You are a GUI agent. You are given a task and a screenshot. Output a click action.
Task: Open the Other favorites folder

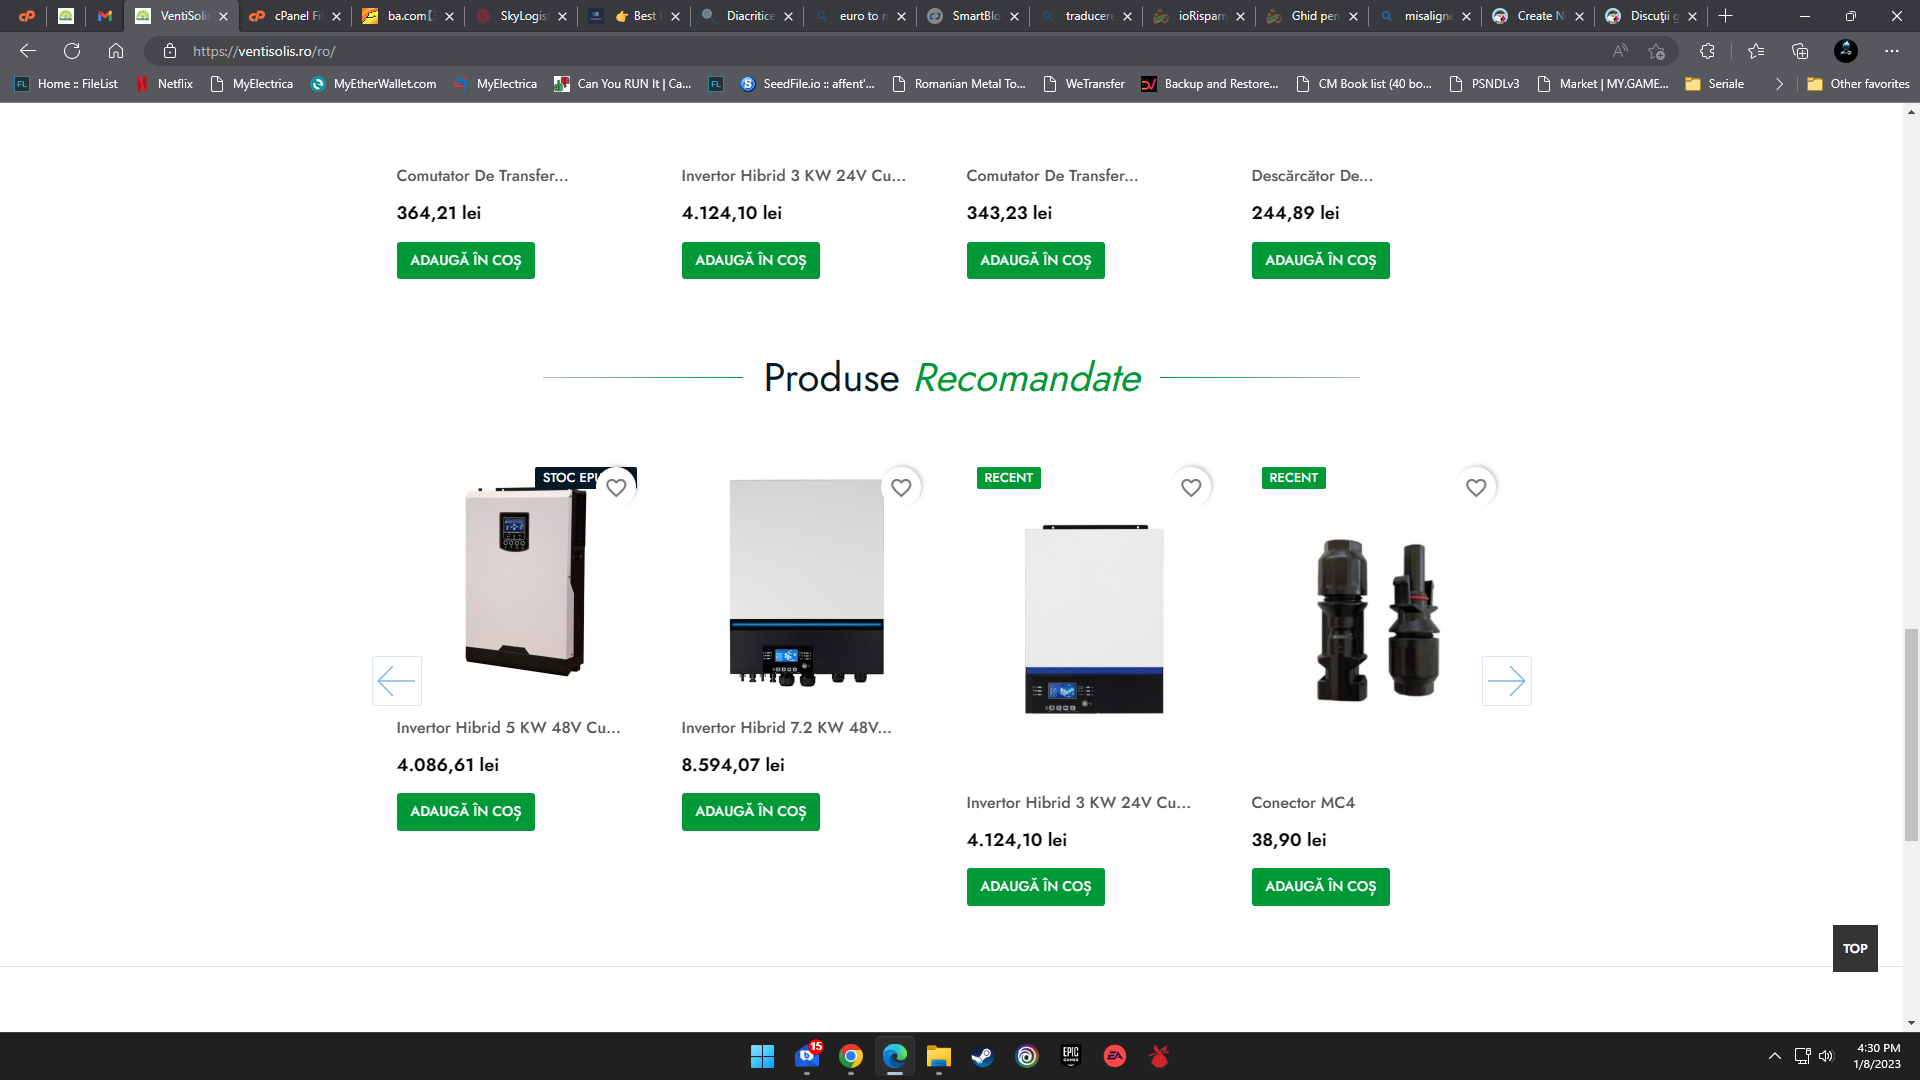tap(1858, 84)
